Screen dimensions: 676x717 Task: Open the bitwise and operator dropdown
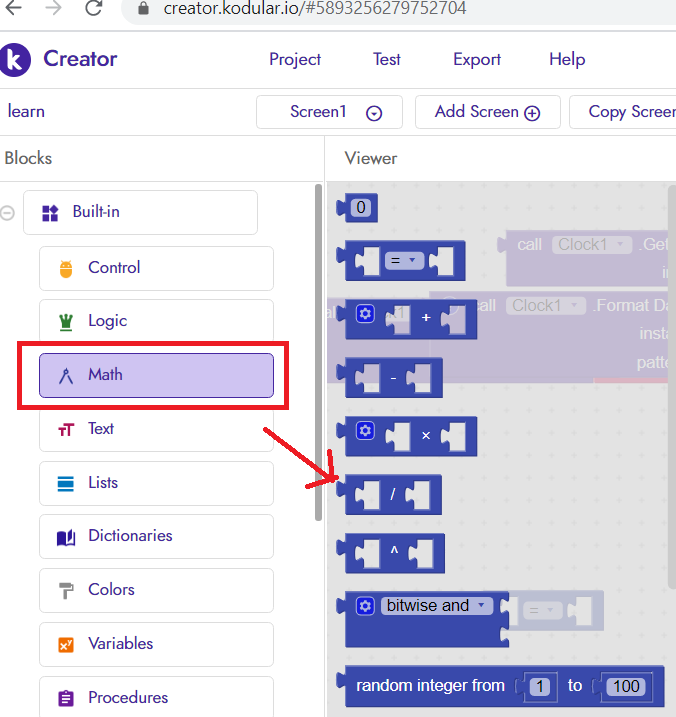coord(436,606)
